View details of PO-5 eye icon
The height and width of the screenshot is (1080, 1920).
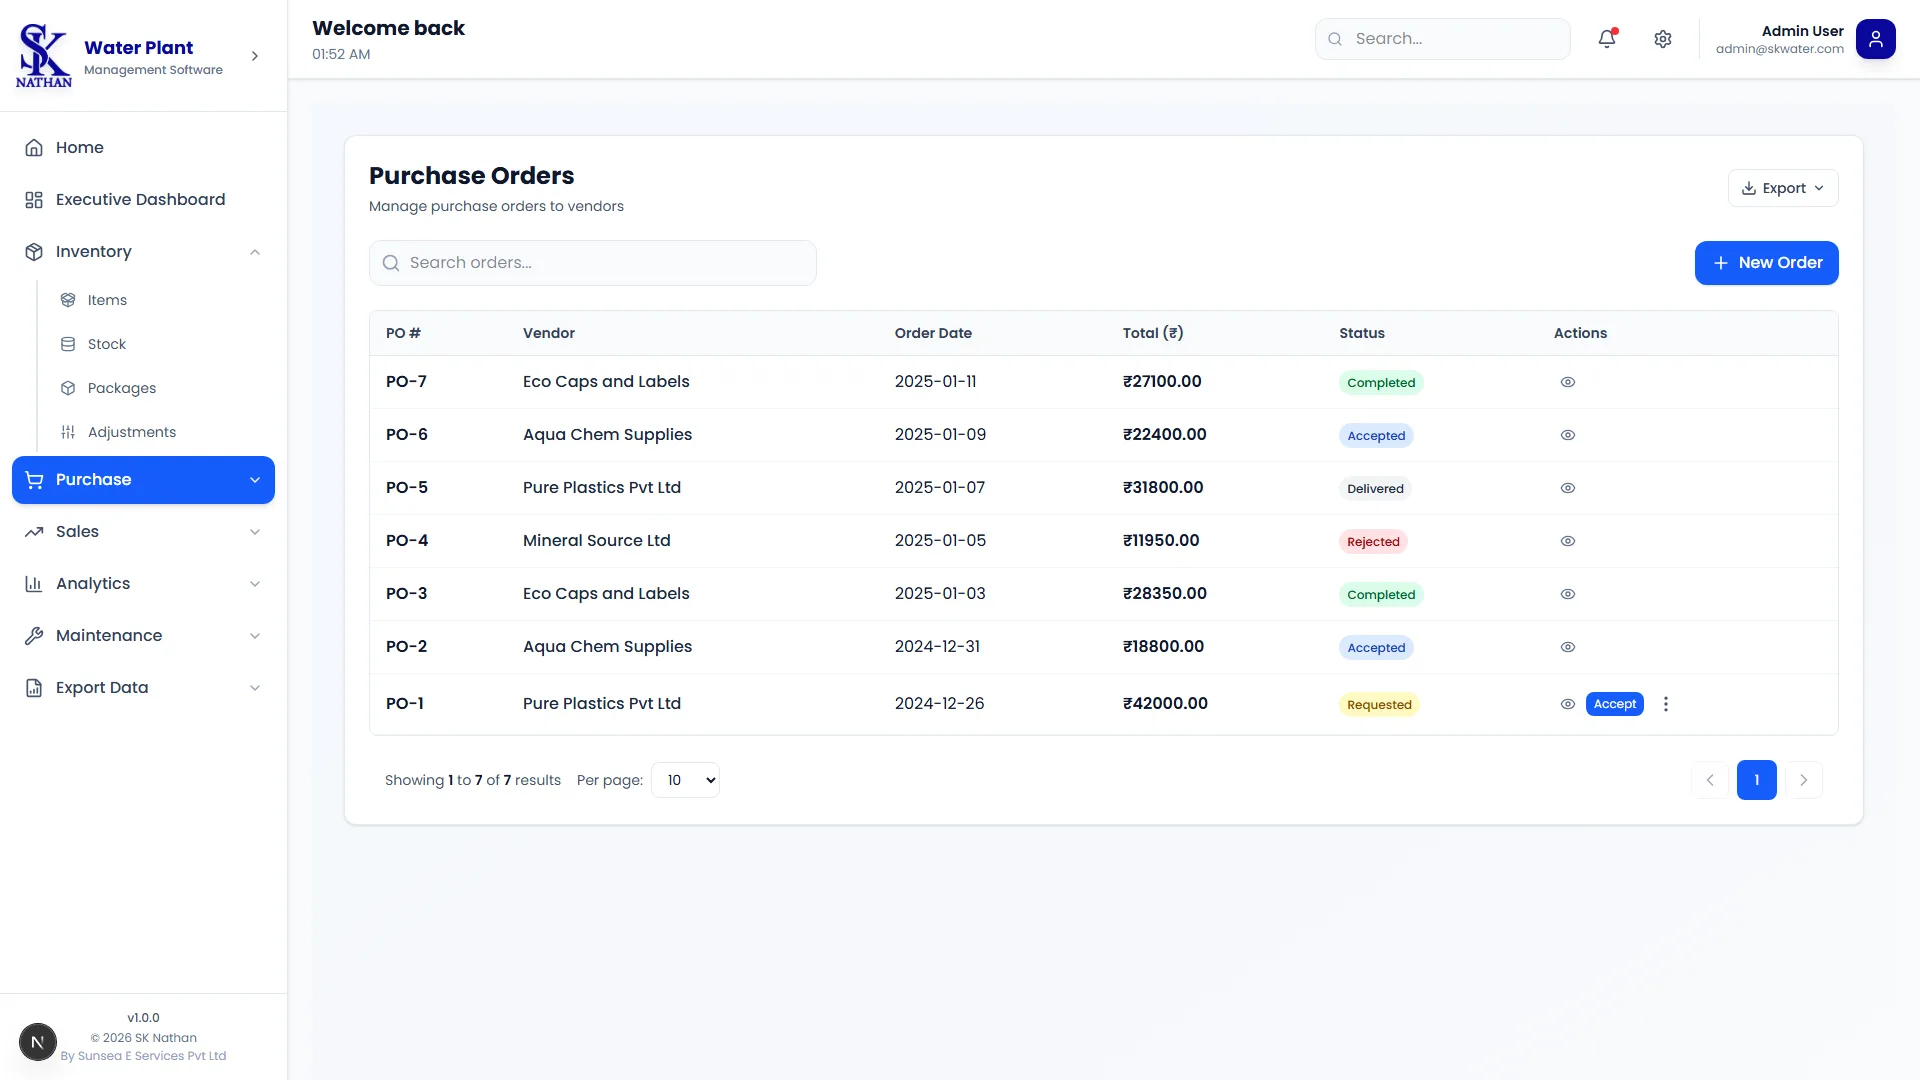tap(1567, 488)
